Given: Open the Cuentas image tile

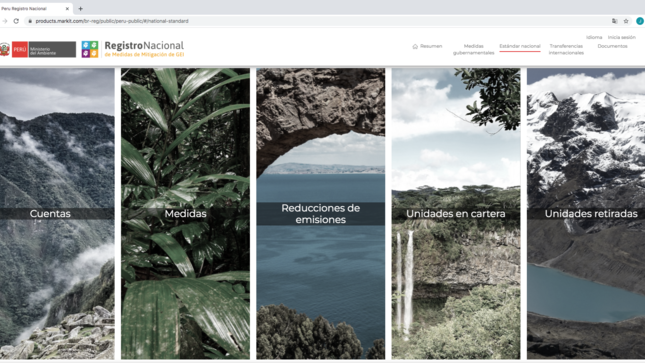Looking at the screenshot, I should point(57,214).
